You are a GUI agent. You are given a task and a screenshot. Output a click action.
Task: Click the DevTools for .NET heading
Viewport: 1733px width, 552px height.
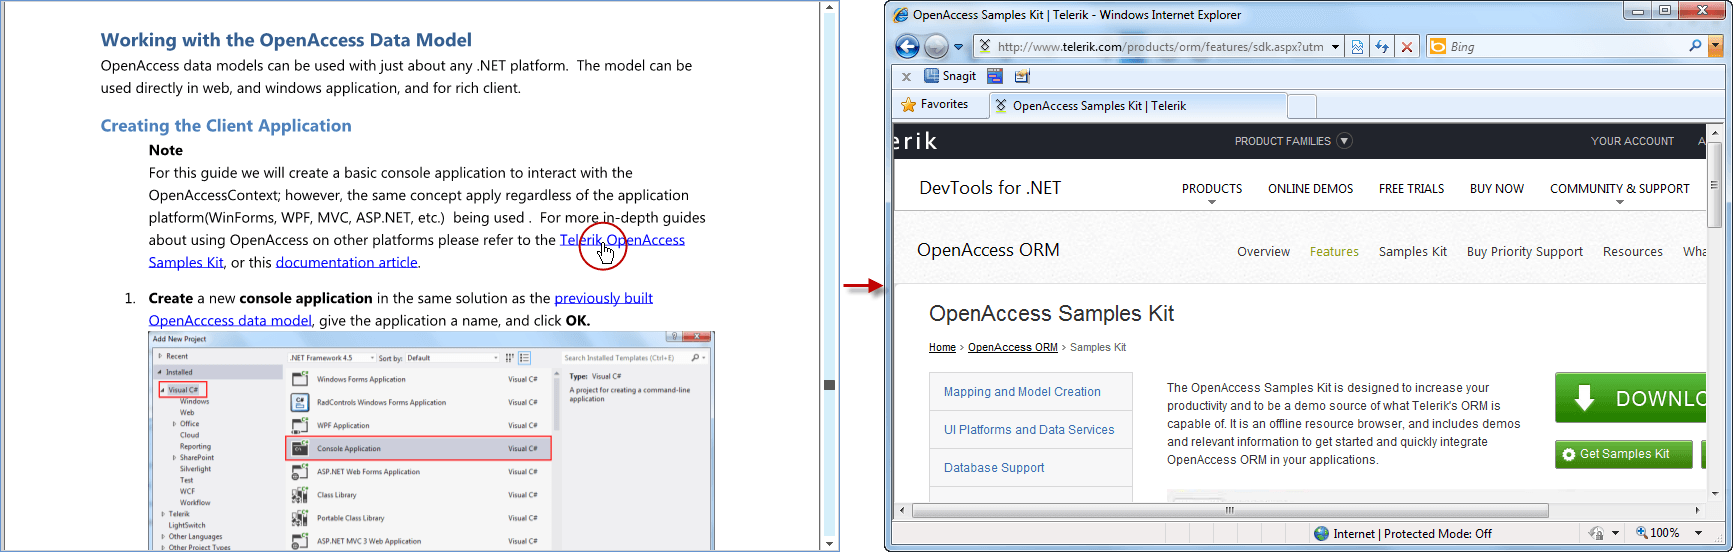(x=990, y=188)
